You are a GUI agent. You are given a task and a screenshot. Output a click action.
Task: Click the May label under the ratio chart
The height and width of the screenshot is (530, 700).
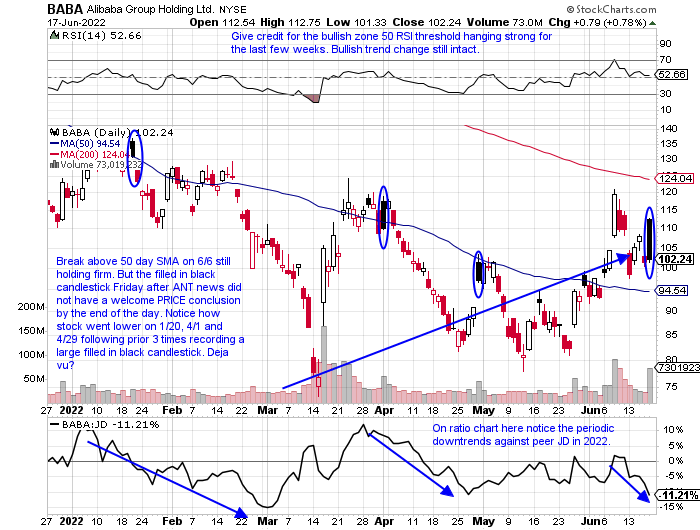(x=483, y=522)
